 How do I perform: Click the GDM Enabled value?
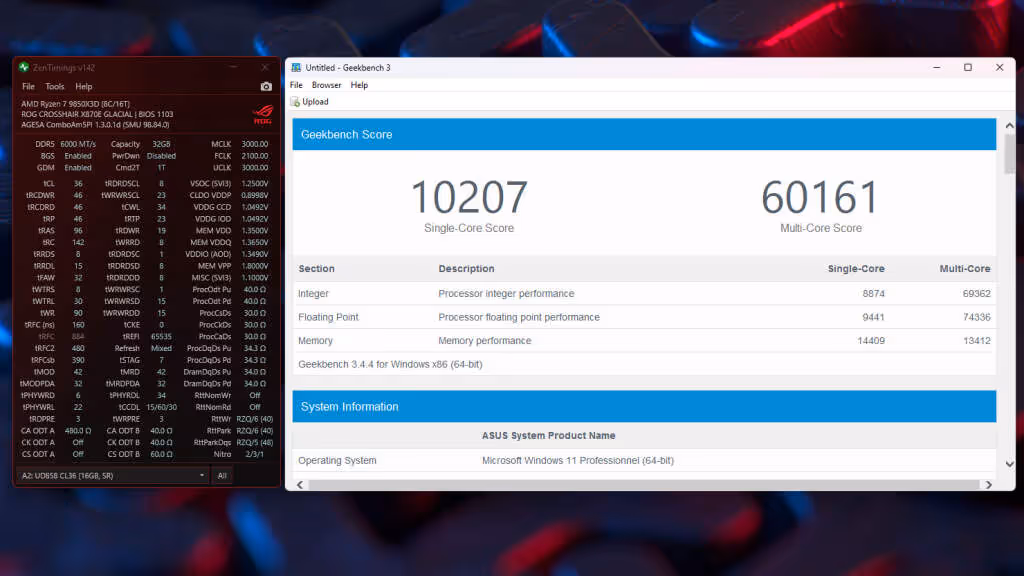[x=78, y=168]
